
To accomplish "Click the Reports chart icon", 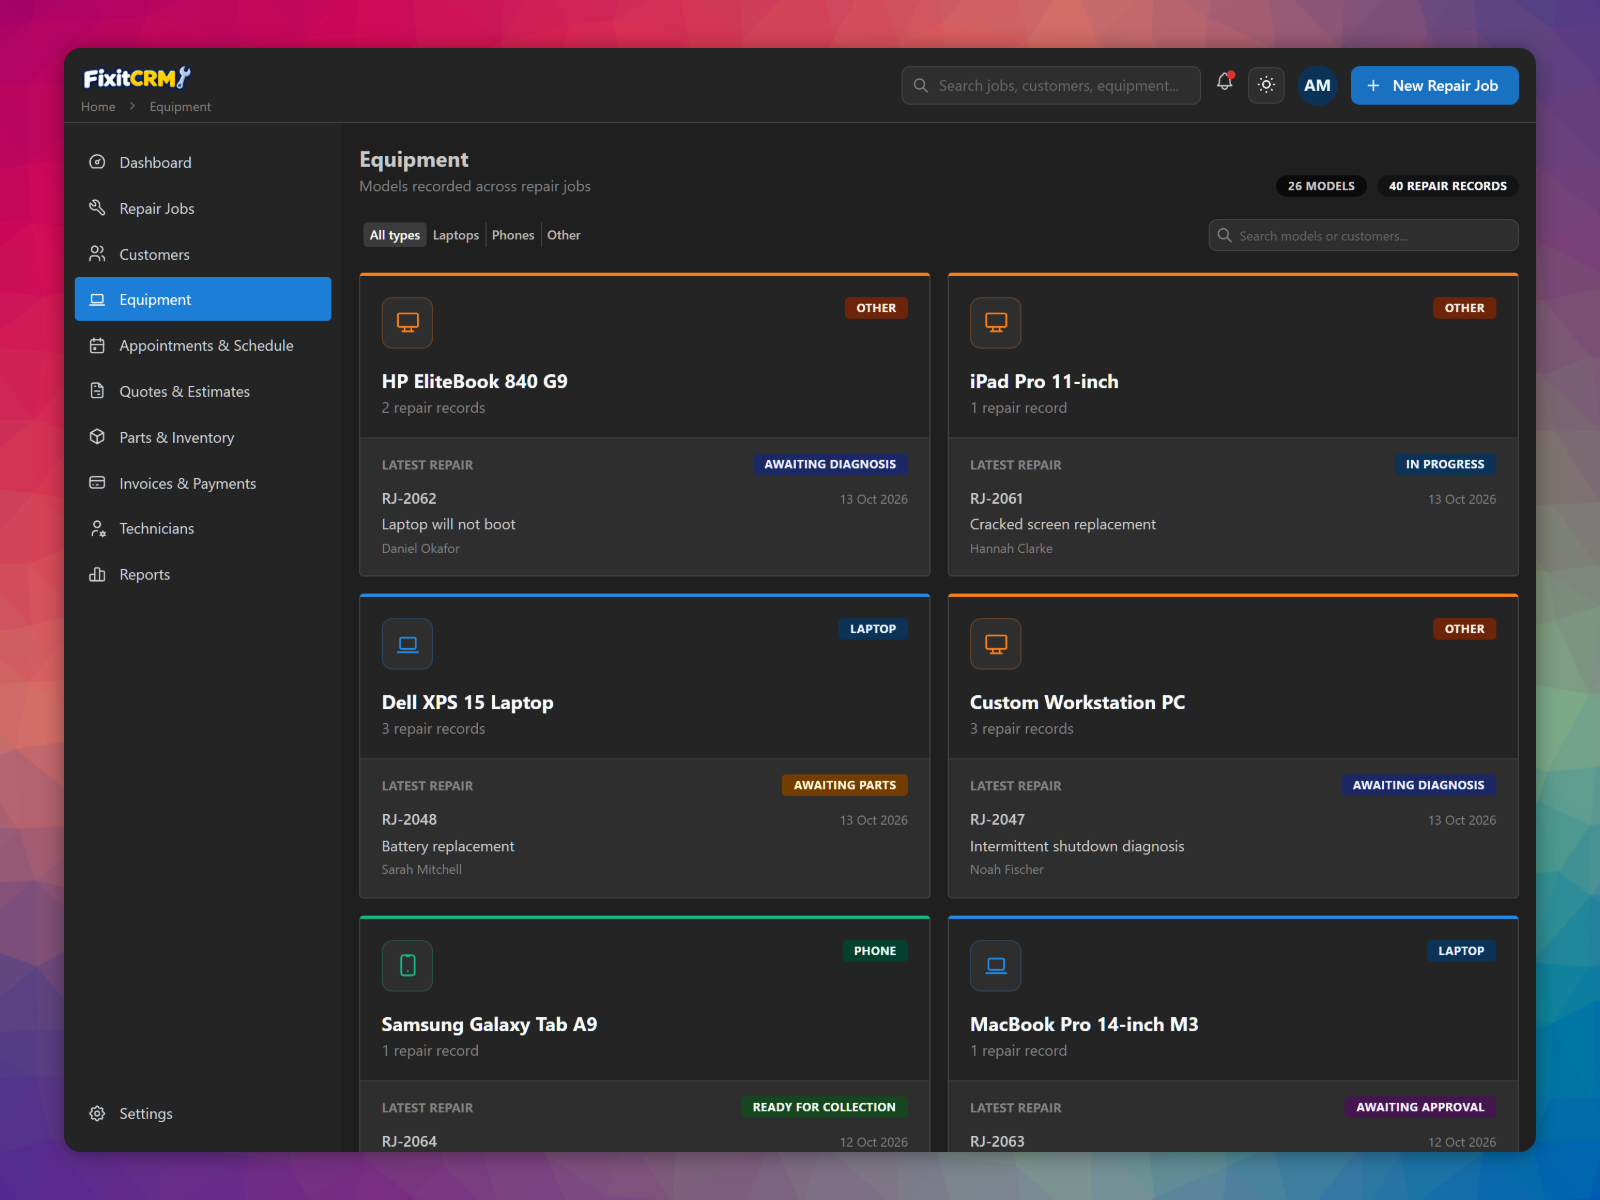I will point(97,574).
